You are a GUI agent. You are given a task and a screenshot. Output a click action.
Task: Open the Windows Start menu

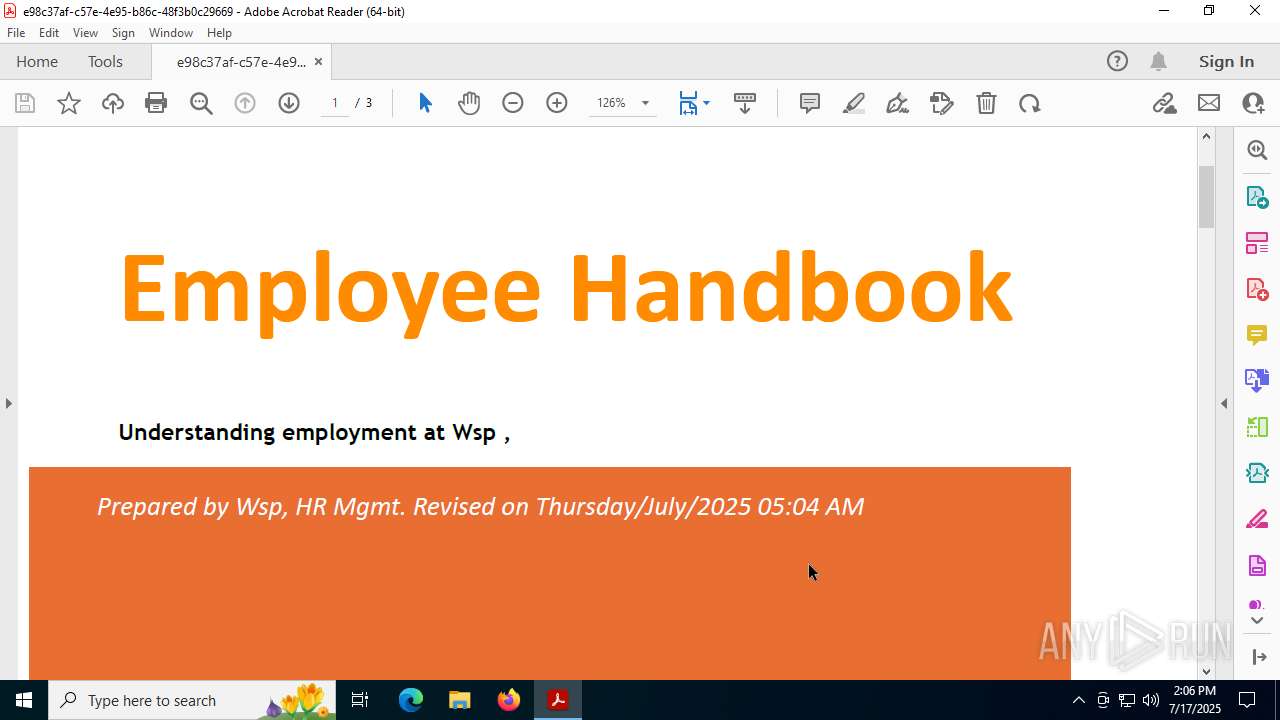24,700
